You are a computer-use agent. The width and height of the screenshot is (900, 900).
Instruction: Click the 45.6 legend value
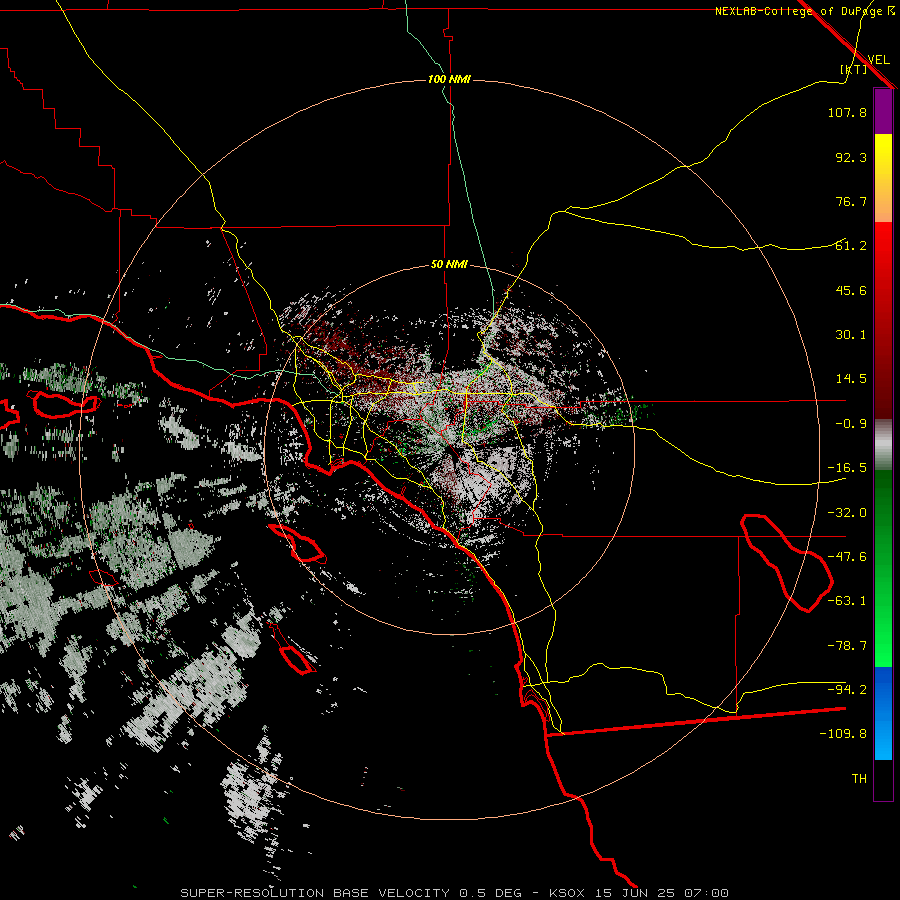click(851, 290)
